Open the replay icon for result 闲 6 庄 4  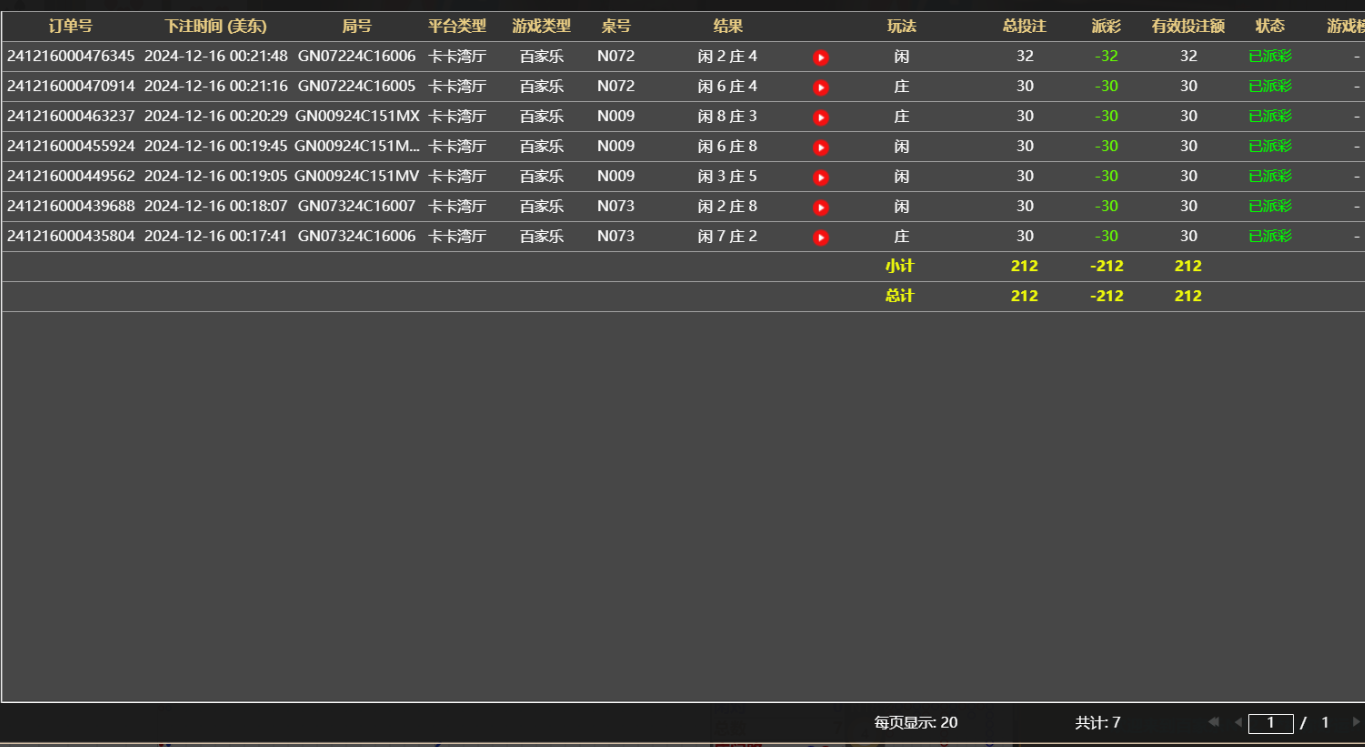click(820, 86)
